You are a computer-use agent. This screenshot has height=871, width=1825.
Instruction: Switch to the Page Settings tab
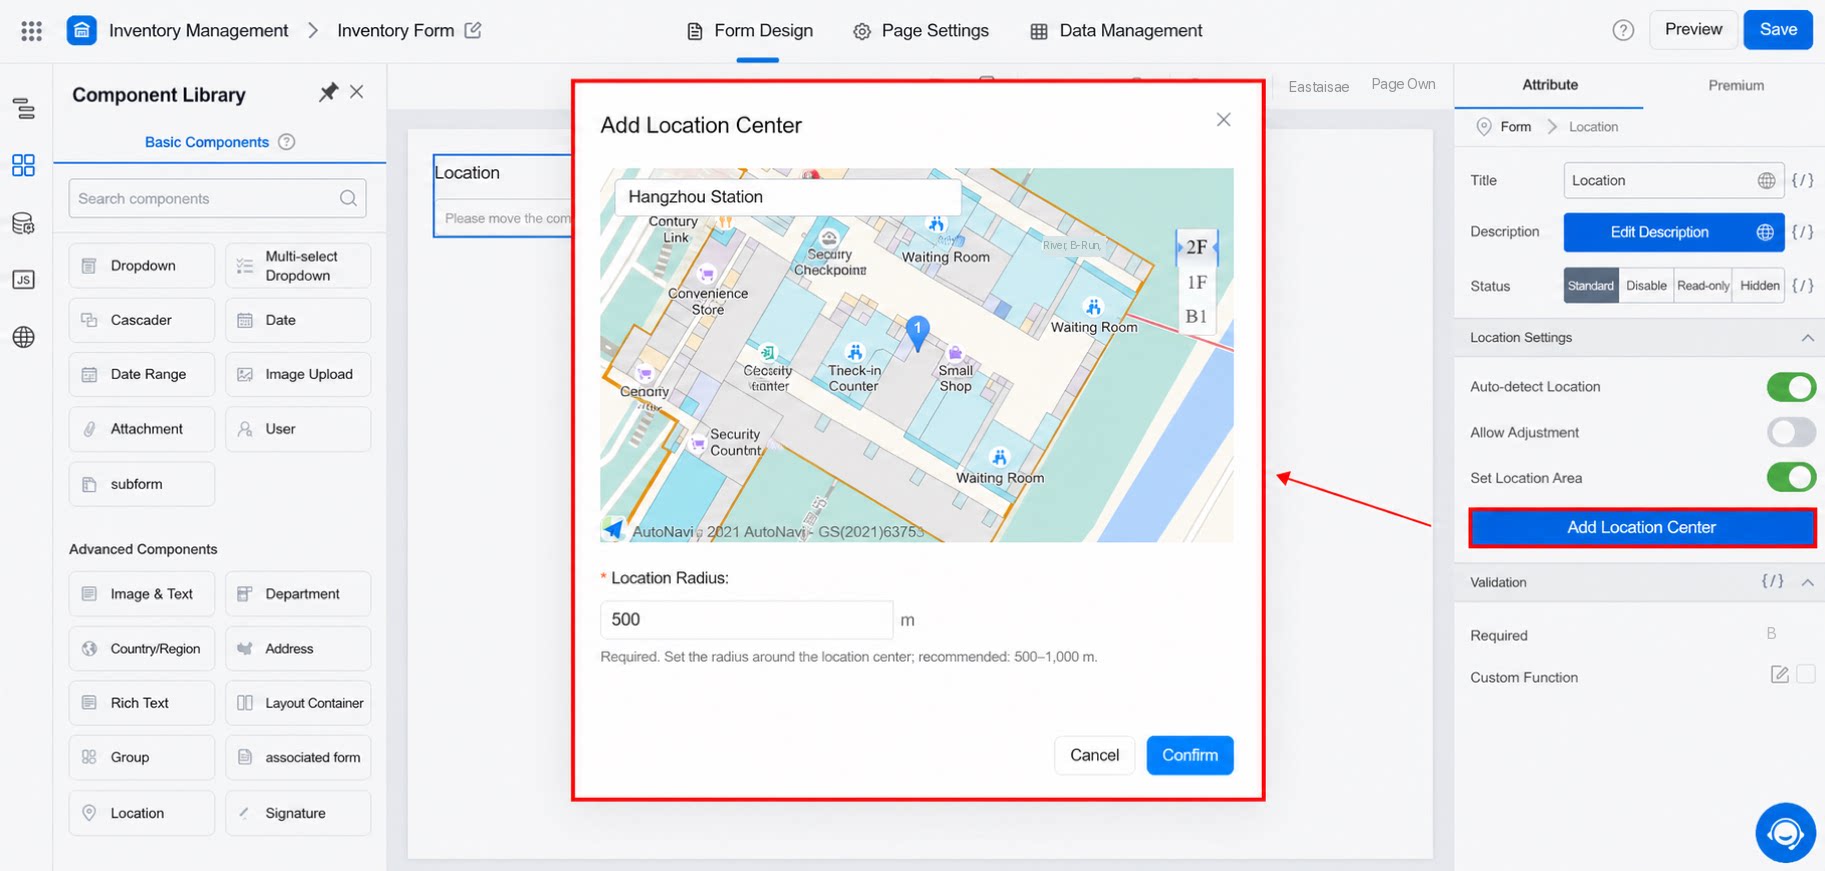pos(920,31)
